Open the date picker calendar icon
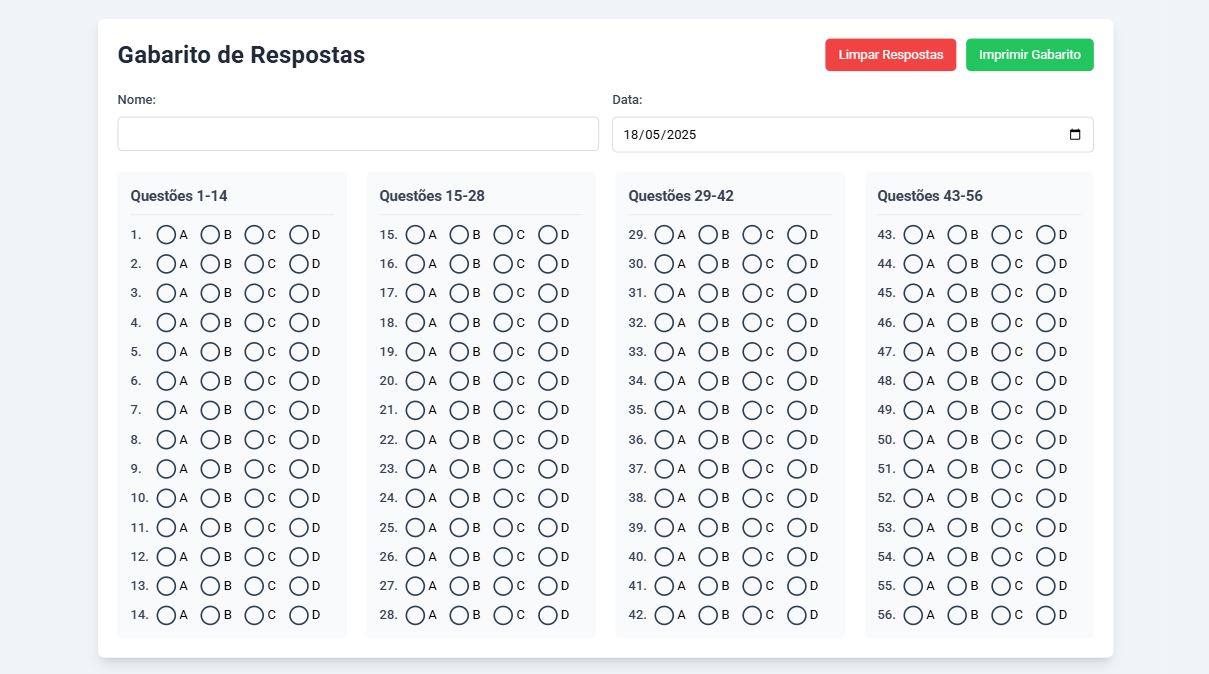The height and width of the screenshot is (674, 1209). tap(1075, 135)
